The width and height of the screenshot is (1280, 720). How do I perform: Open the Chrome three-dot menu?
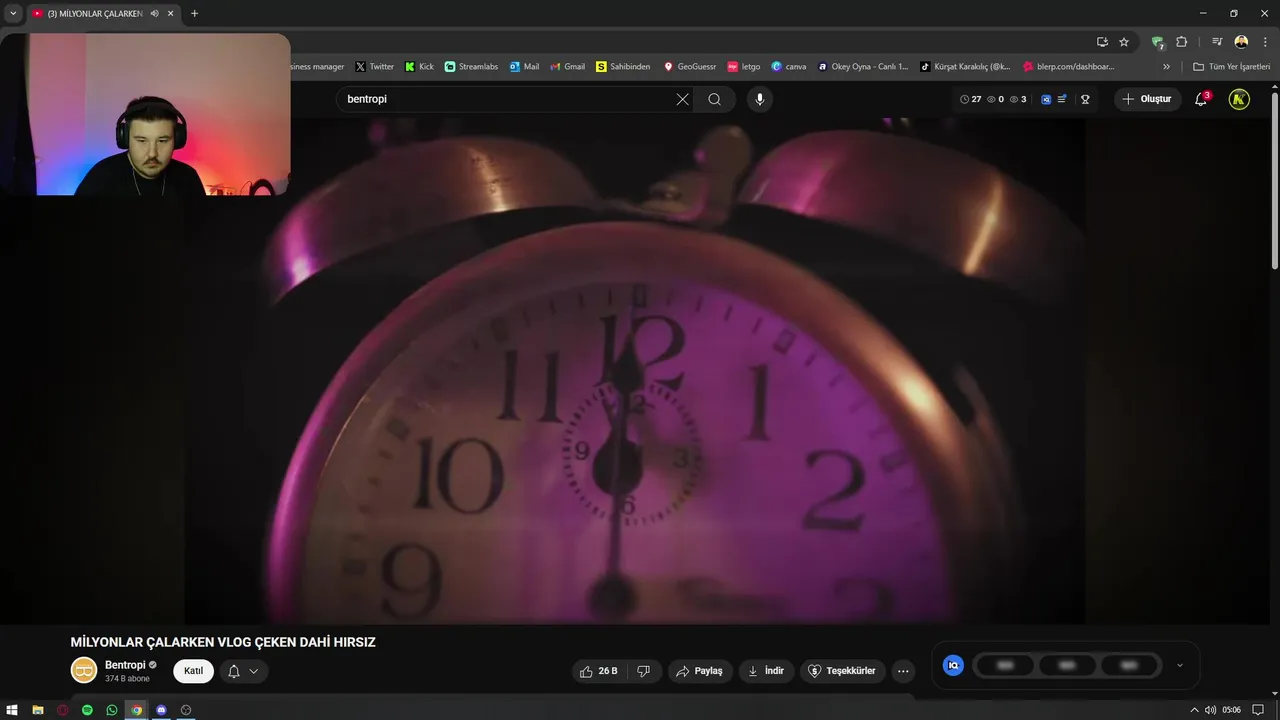1264,42
